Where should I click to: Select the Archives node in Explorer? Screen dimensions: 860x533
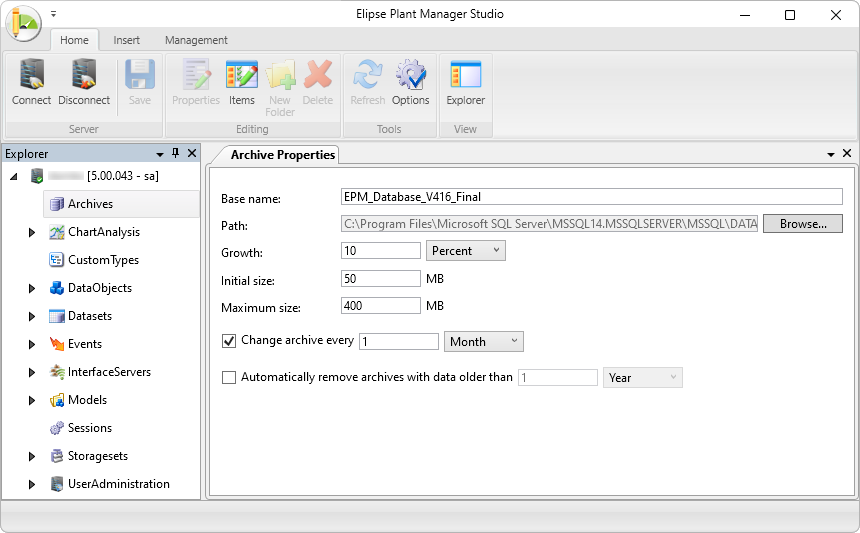pos(90,204)
